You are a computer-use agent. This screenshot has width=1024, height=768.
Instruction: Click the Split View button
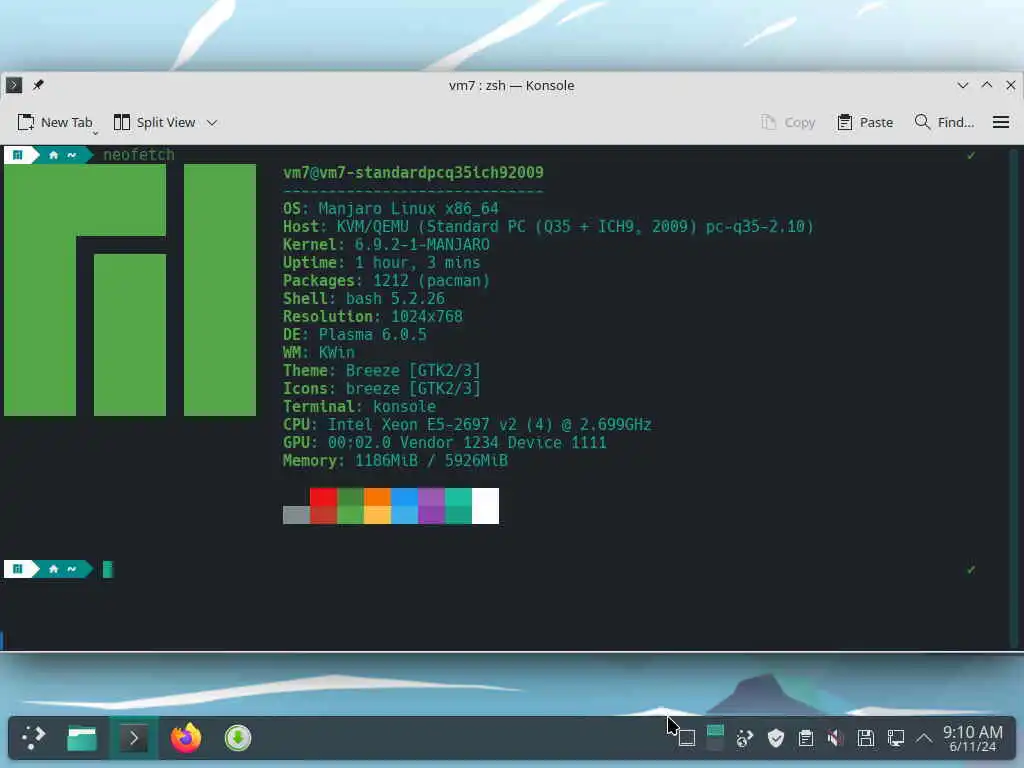point(155,122)
